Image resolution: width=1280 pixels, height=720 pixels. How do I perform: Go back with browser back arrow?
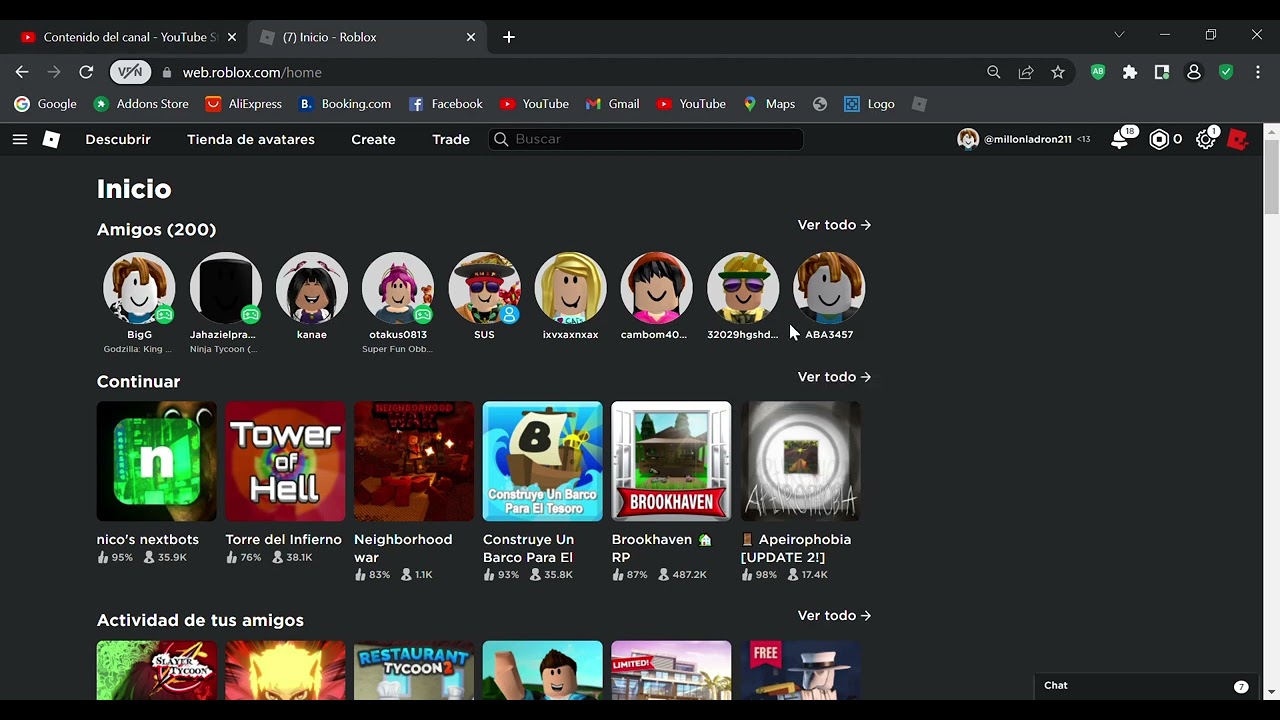[22, 72]
